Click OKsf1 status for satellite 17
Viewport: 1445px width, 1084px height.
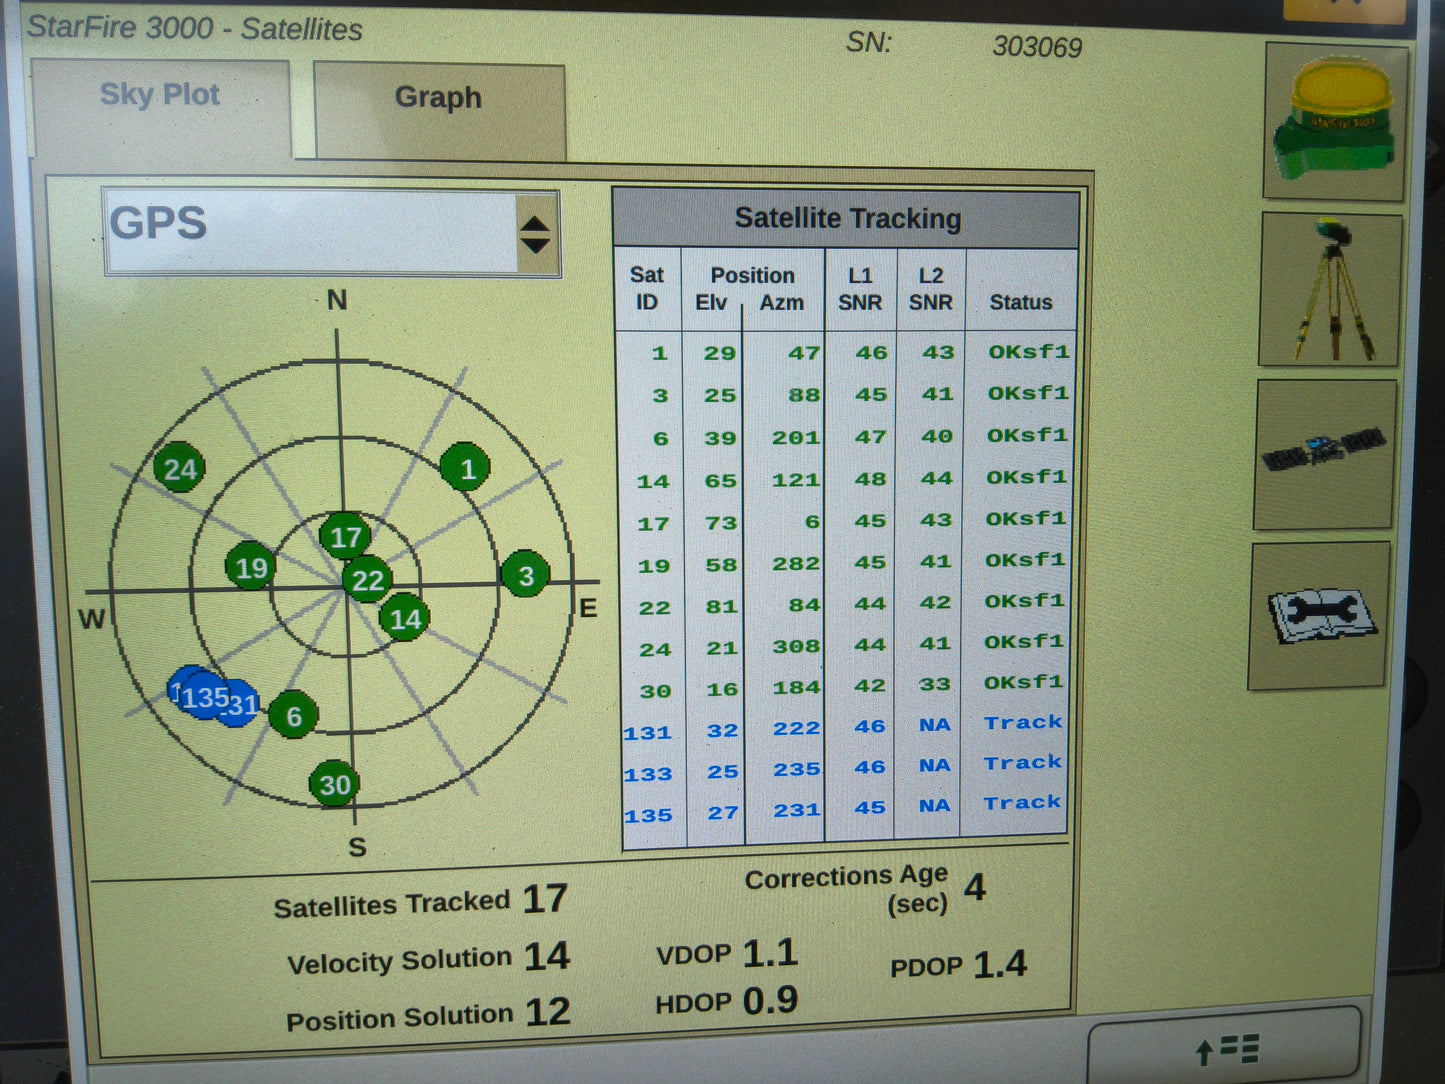1026,519
